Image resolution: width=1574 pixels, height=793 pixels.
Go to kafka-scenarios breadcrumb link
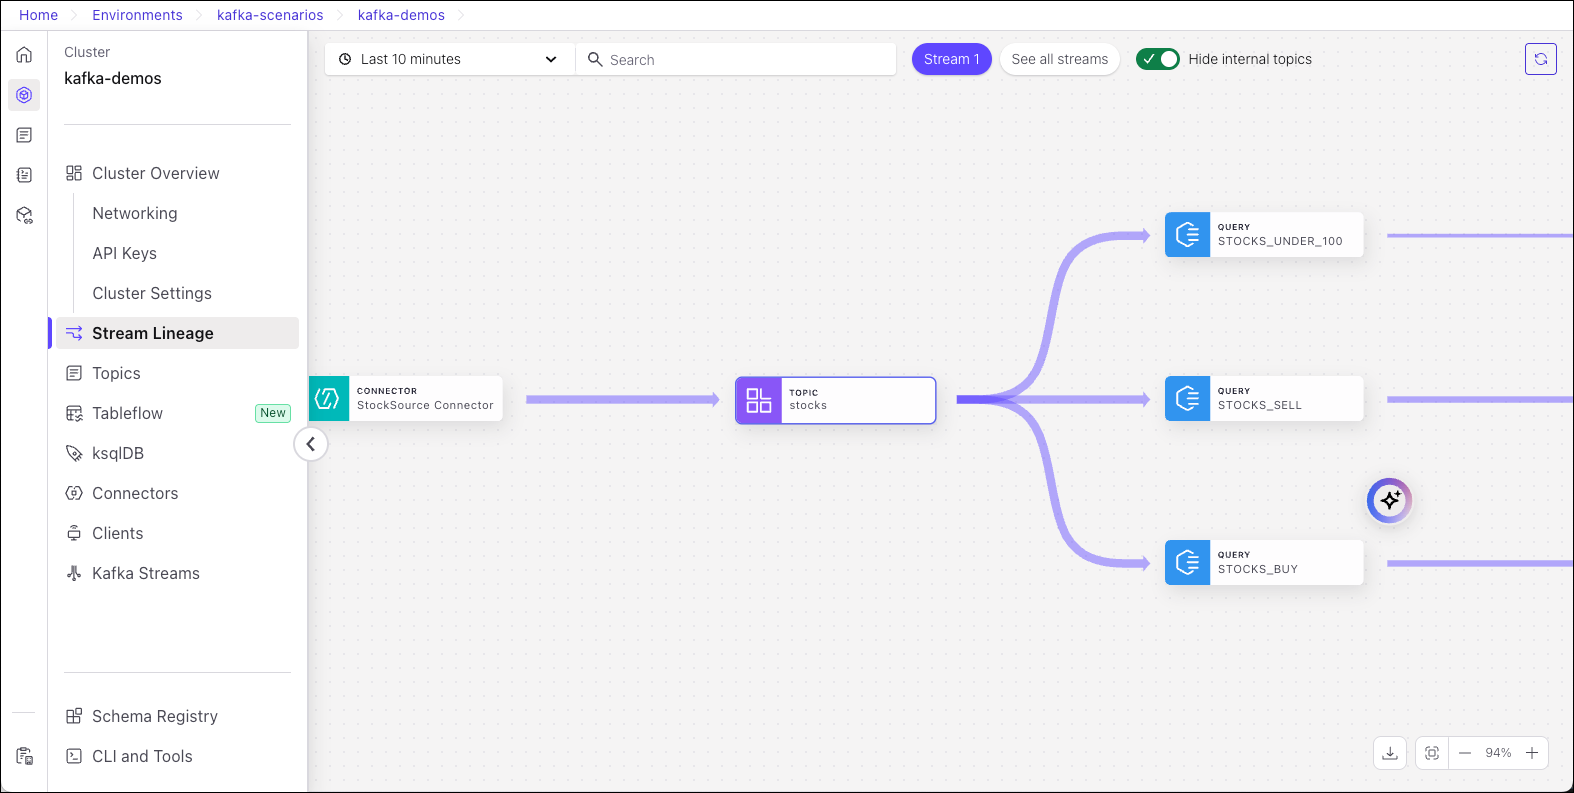(x=270, y=15)
